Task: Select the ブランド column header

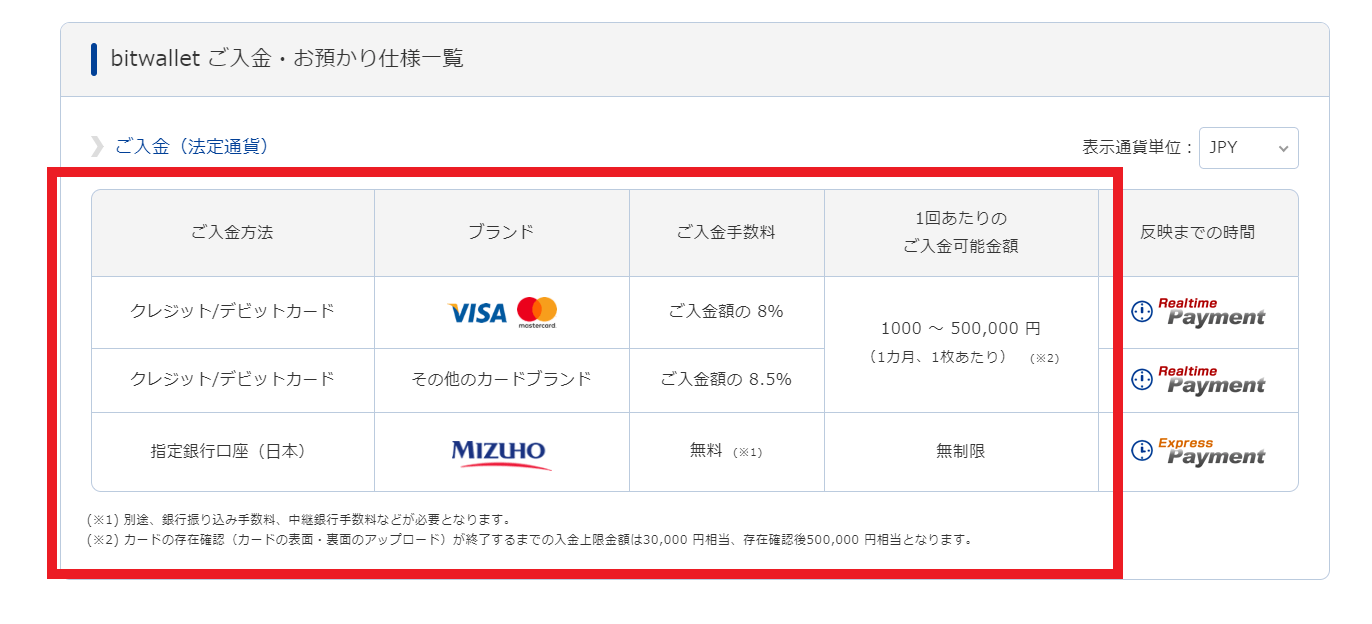Action: click(x=501, y=233)
